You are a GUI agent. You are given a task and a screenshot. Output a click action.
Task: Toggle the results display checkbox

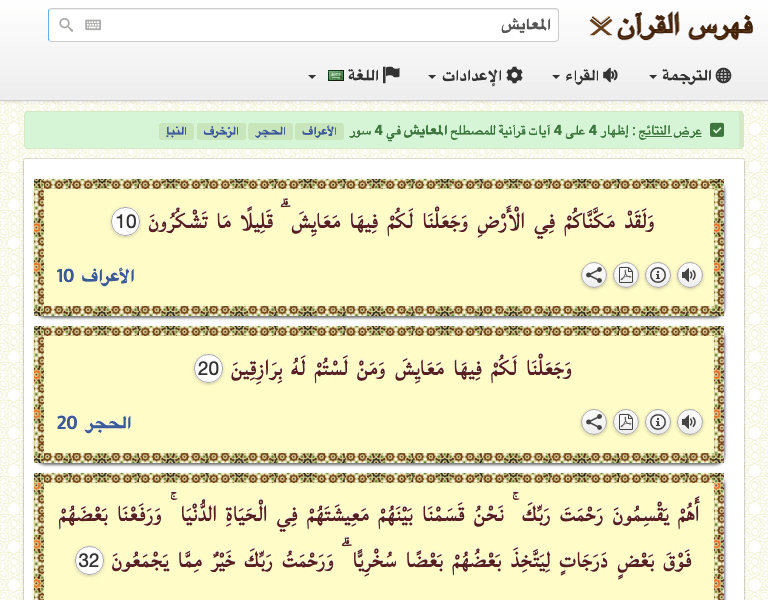click(x=717, y=131)
